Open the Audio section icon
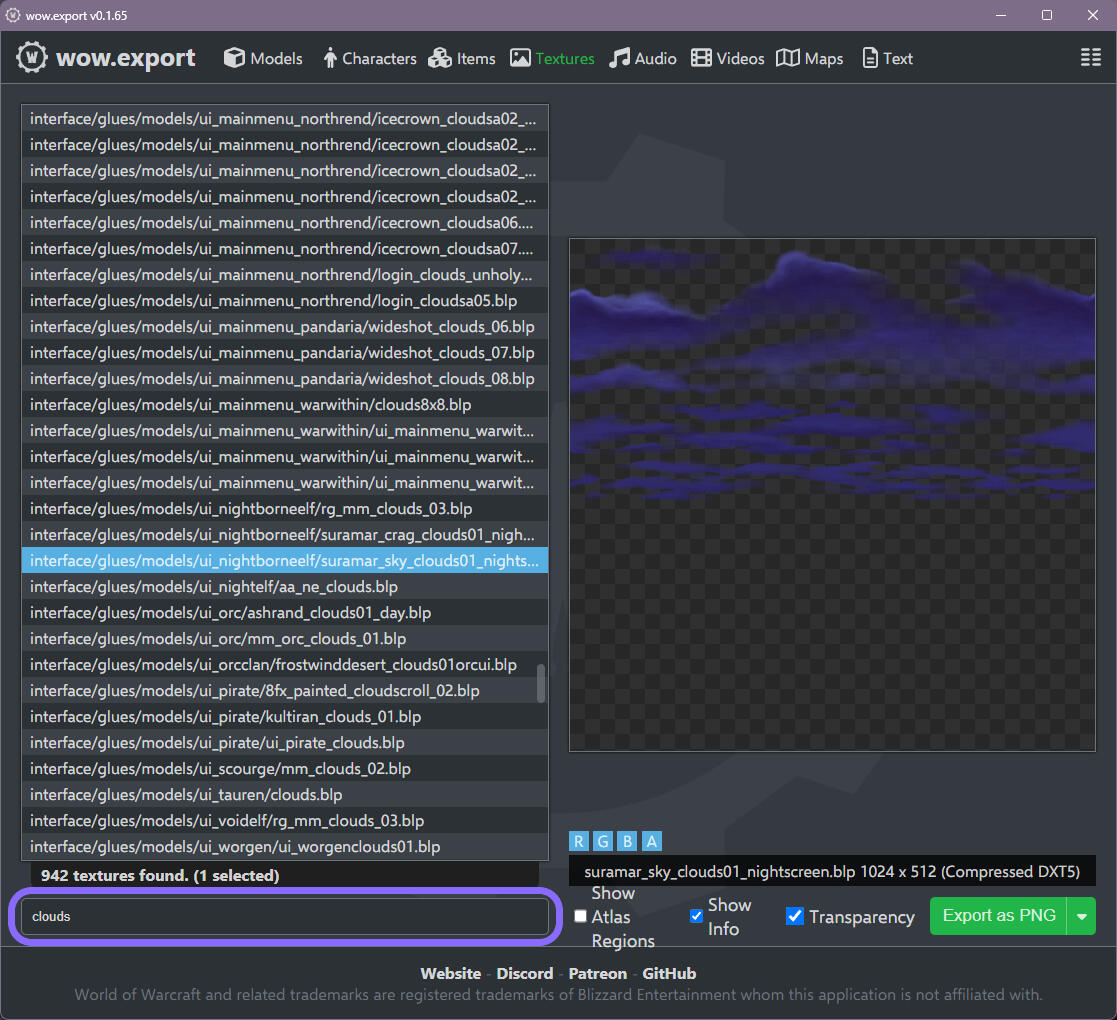The height and width of the screenshot is (1020, 1117). [x=621, y=58]
